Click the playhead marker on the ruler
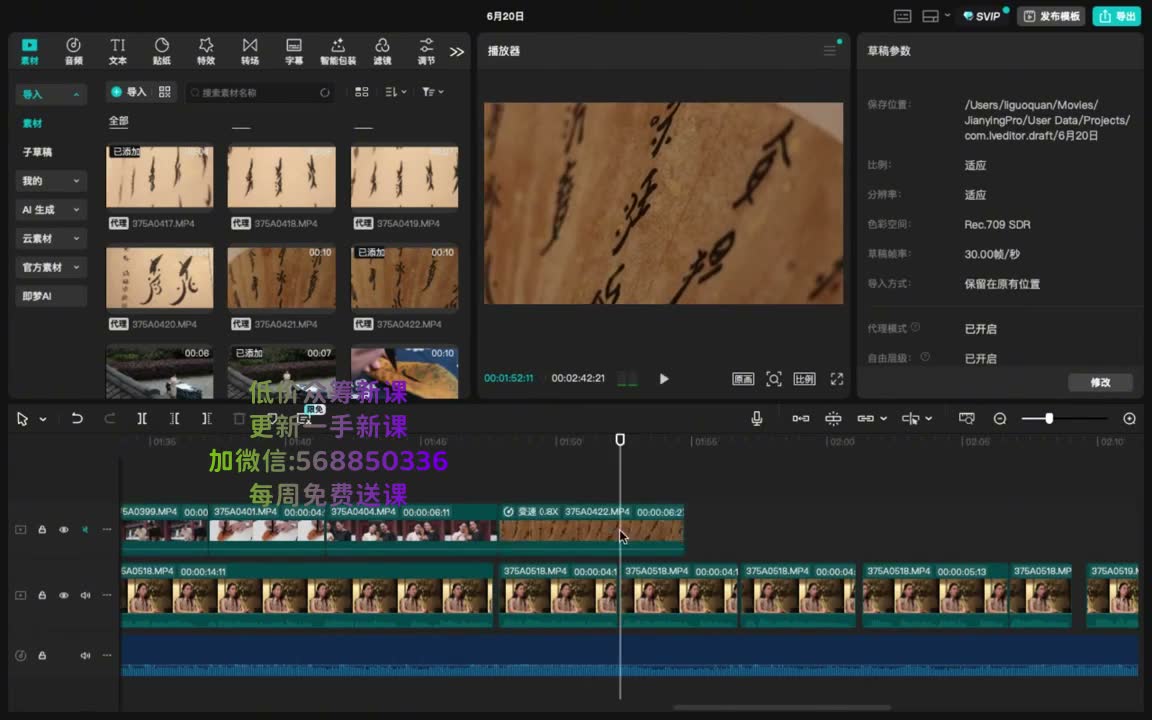This screenshot has height=720, width=1152. click(620, 439)
